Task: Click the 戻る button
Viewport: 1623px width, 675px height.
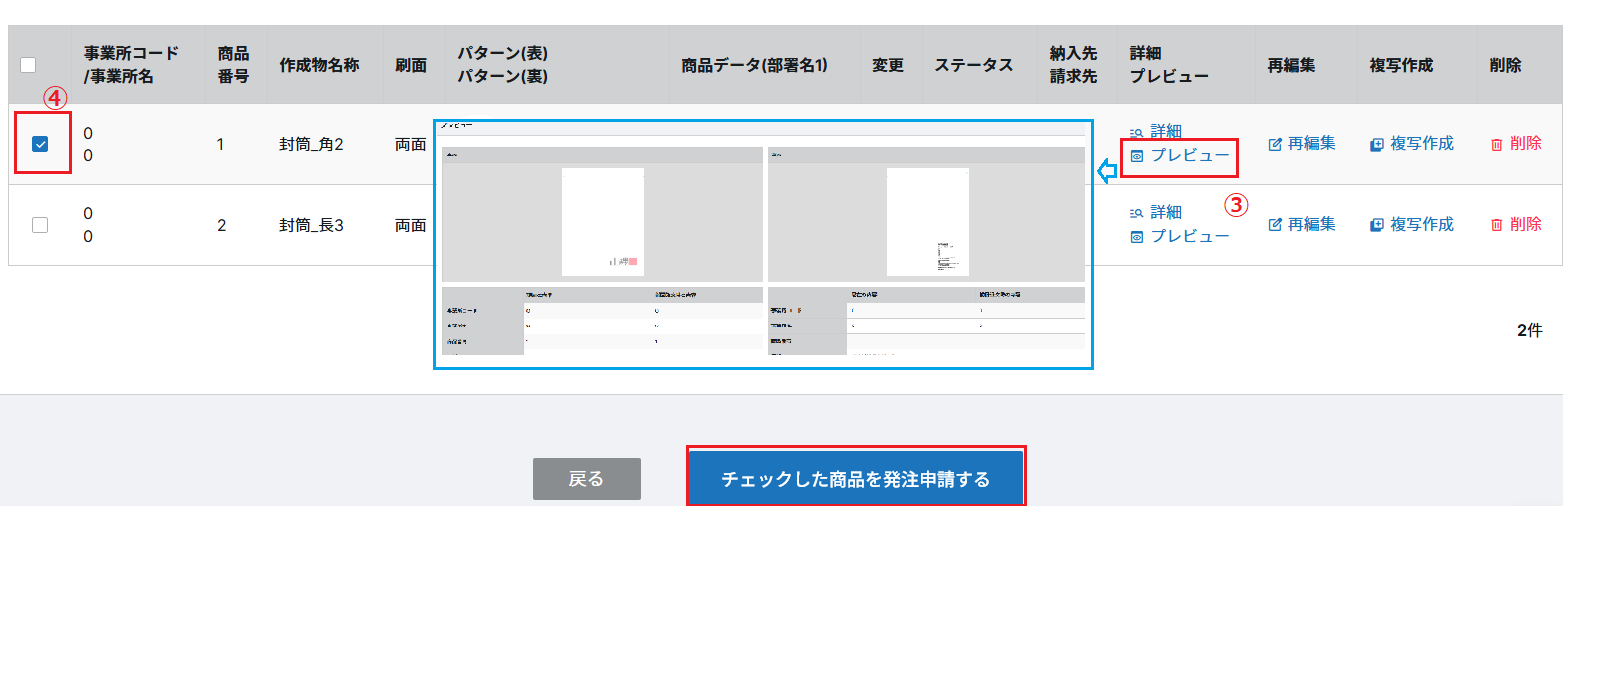Action: pos(587,479)
